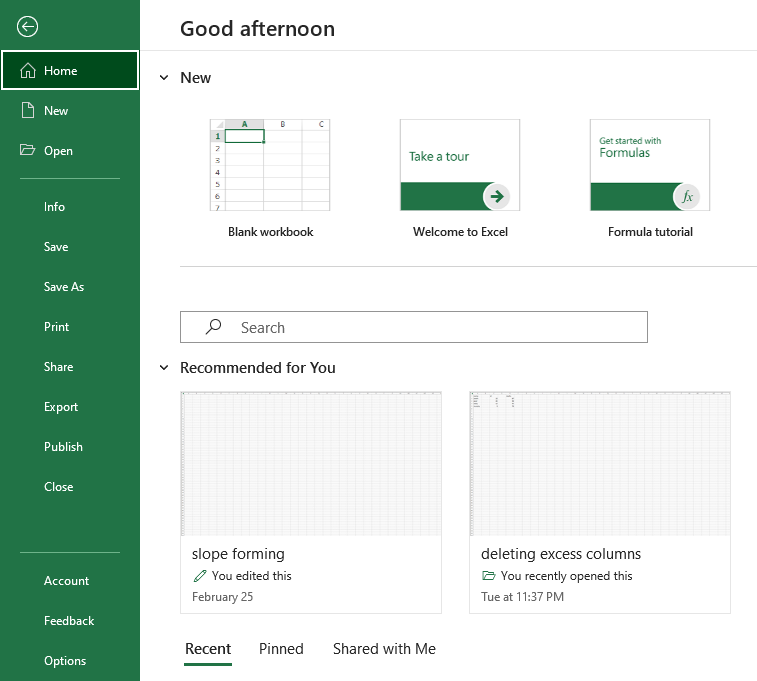Open the Info page
The image size is (757, 681).
(x=54, y=207)
